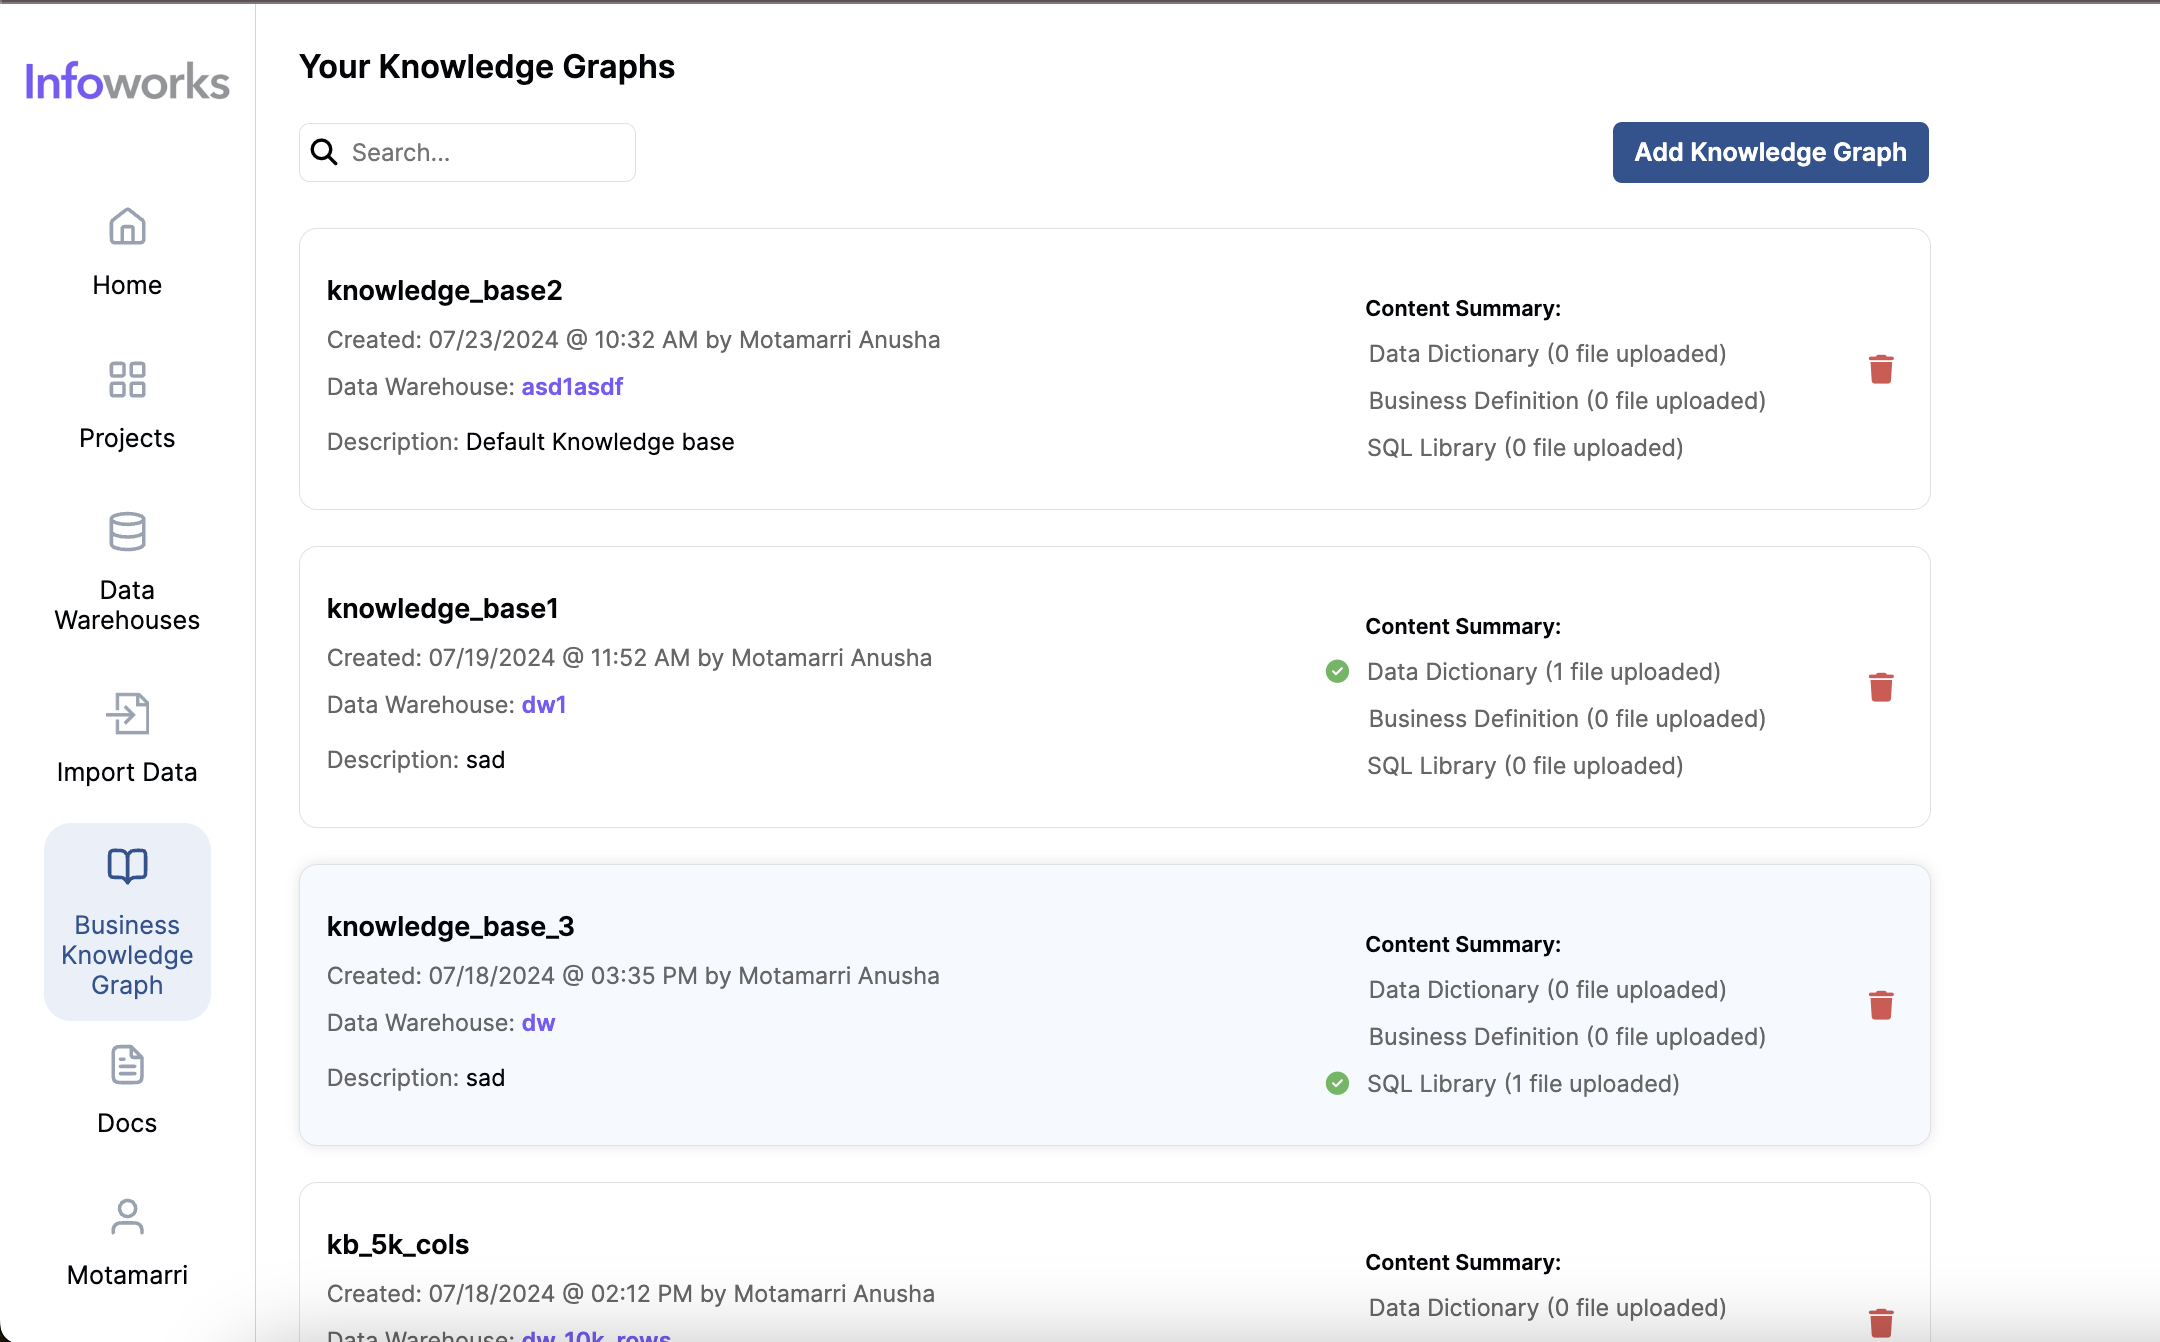Select the Business Knowledge Graph label
The width and height of the screenshot is (2160, 1342).
coord(127,955)
